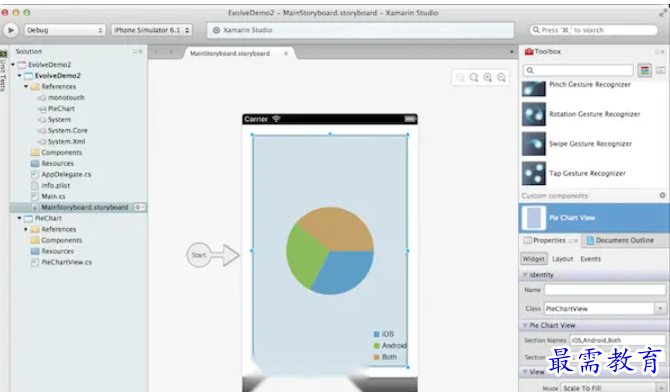Click the second zoom icon in designer
This screenshot has width=670, height=392.
point(474,77)
